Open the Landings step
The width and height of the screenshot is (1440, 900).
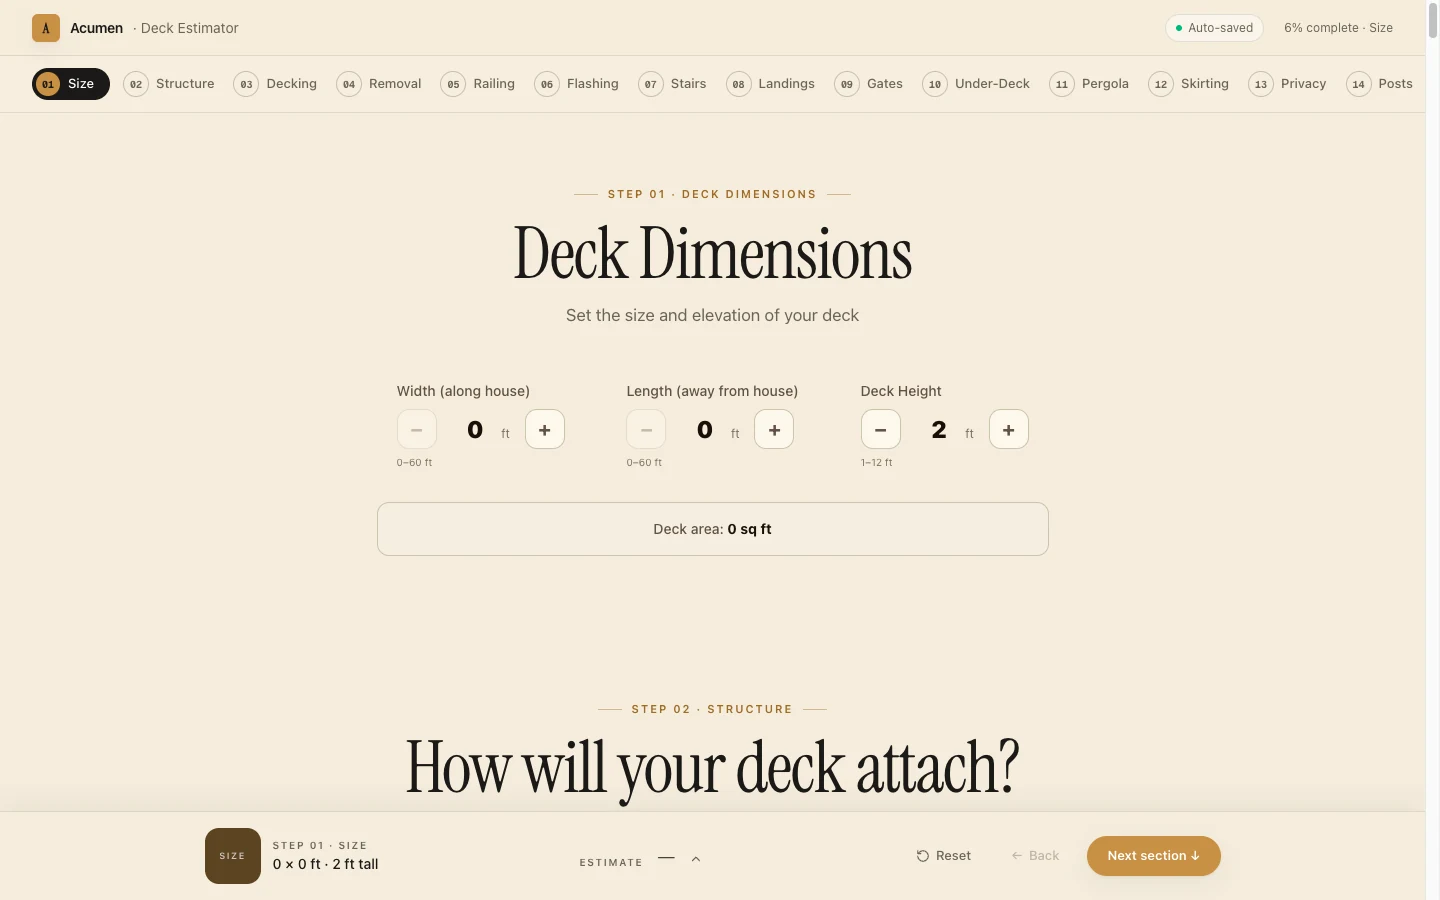point(772,84)
